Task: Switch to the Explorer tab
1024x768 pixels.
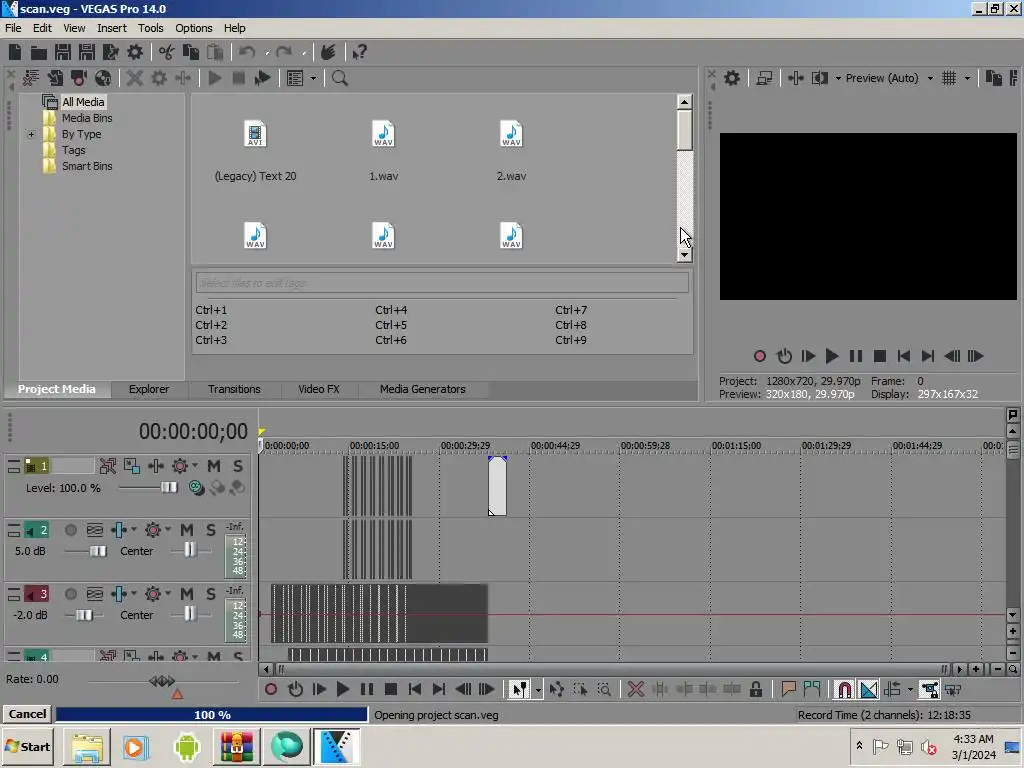Action: [149, 389]
